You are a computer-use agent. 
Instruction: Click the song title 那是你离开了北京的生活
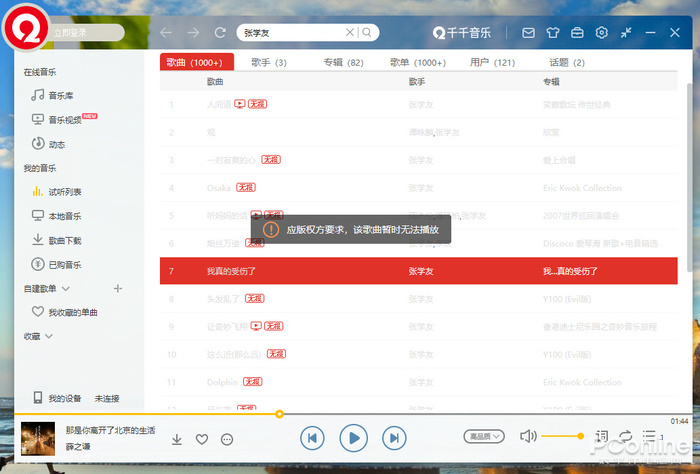[111, 430]
